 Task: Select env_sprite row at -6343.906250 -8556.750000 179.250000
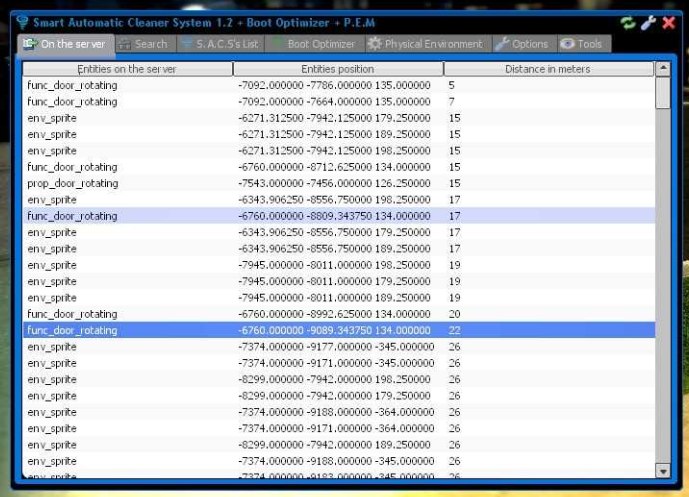coord(338,232)
